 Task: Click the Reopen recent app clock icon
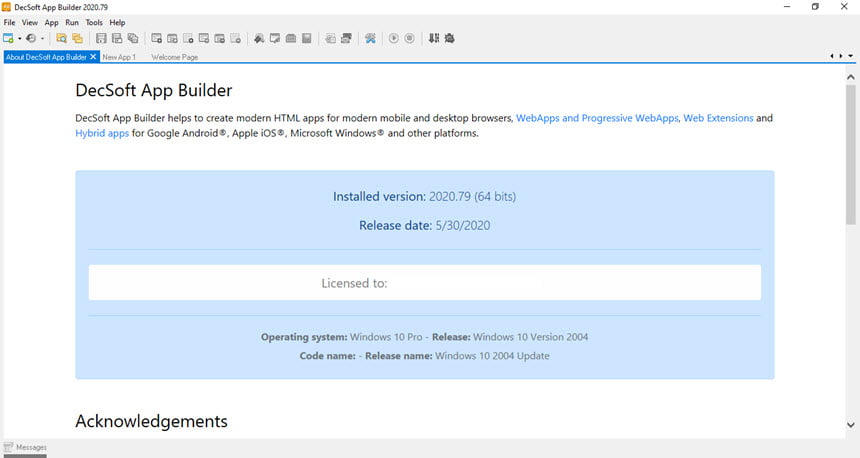[31, 38]
